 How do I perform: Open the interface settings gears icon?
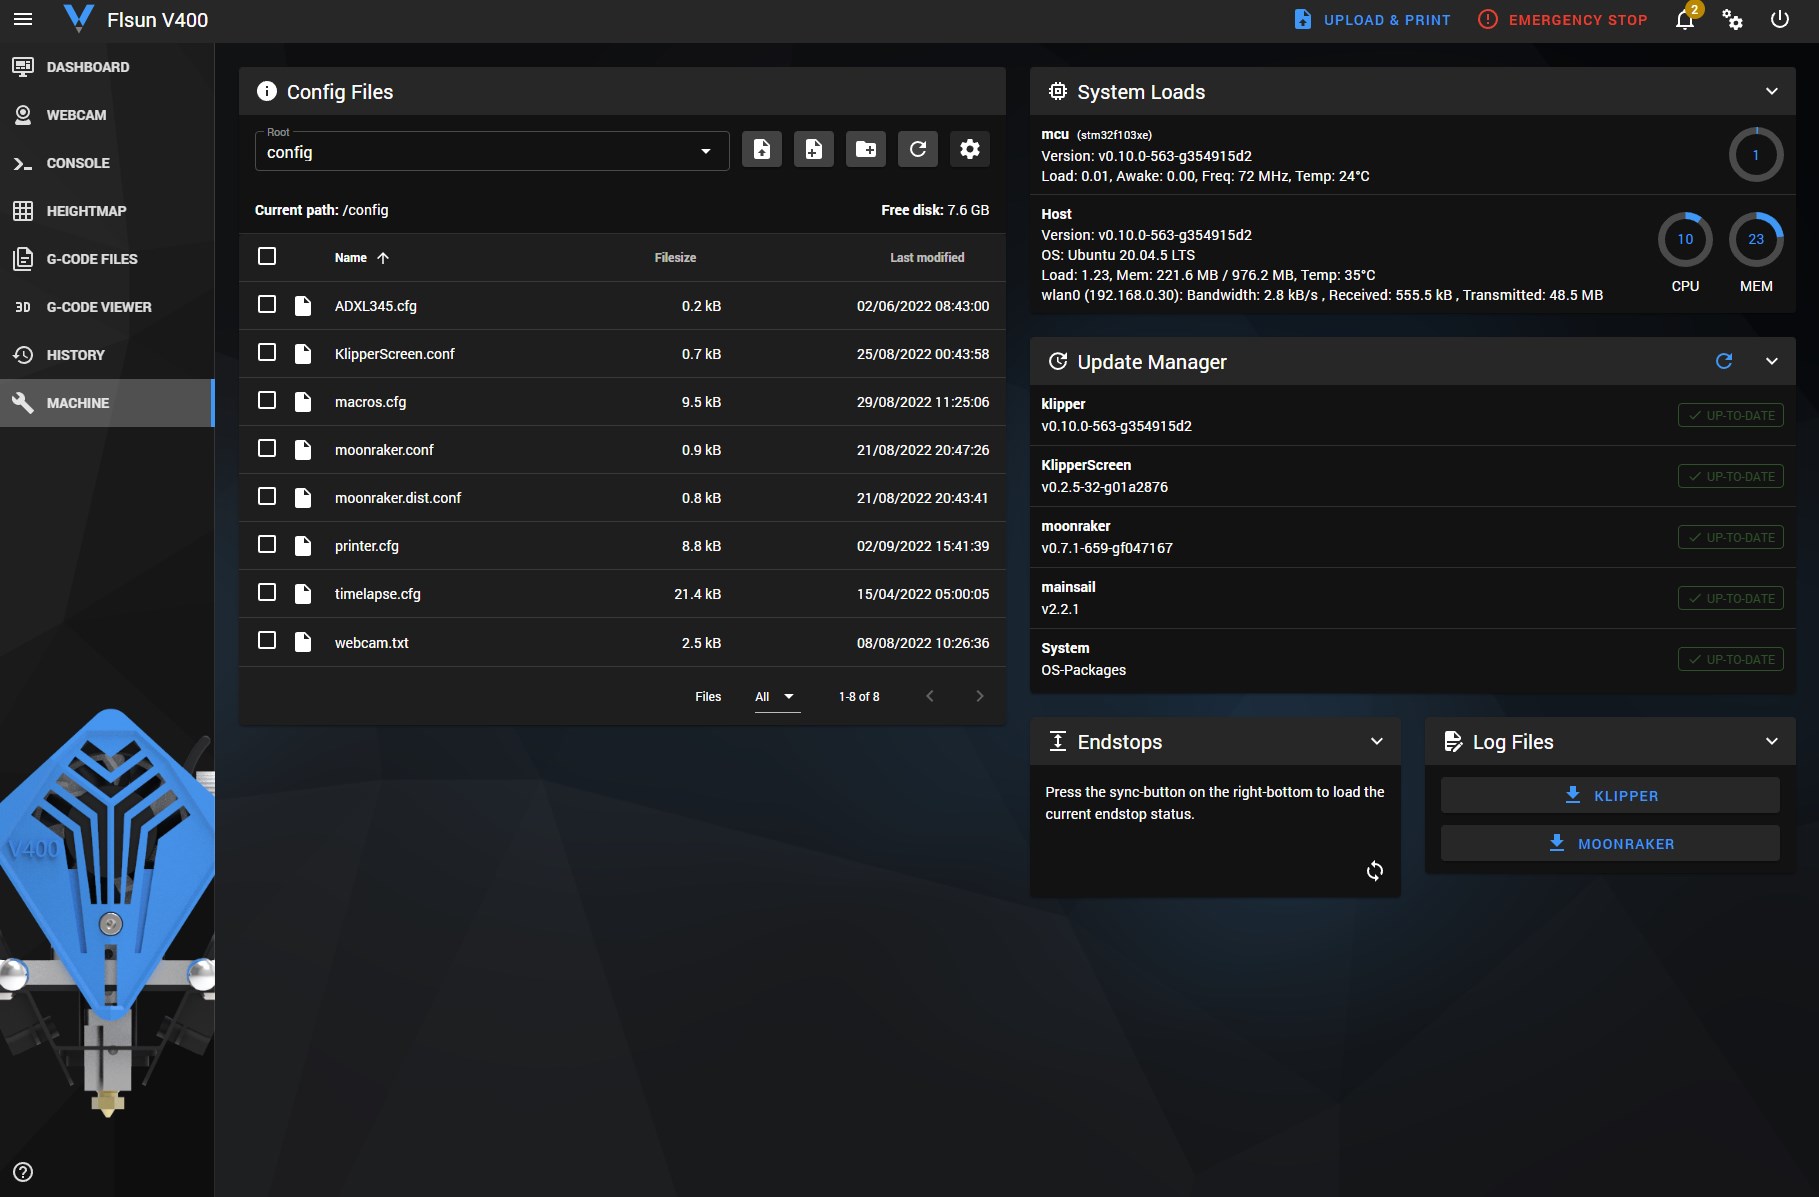(x=1733, y=20)
